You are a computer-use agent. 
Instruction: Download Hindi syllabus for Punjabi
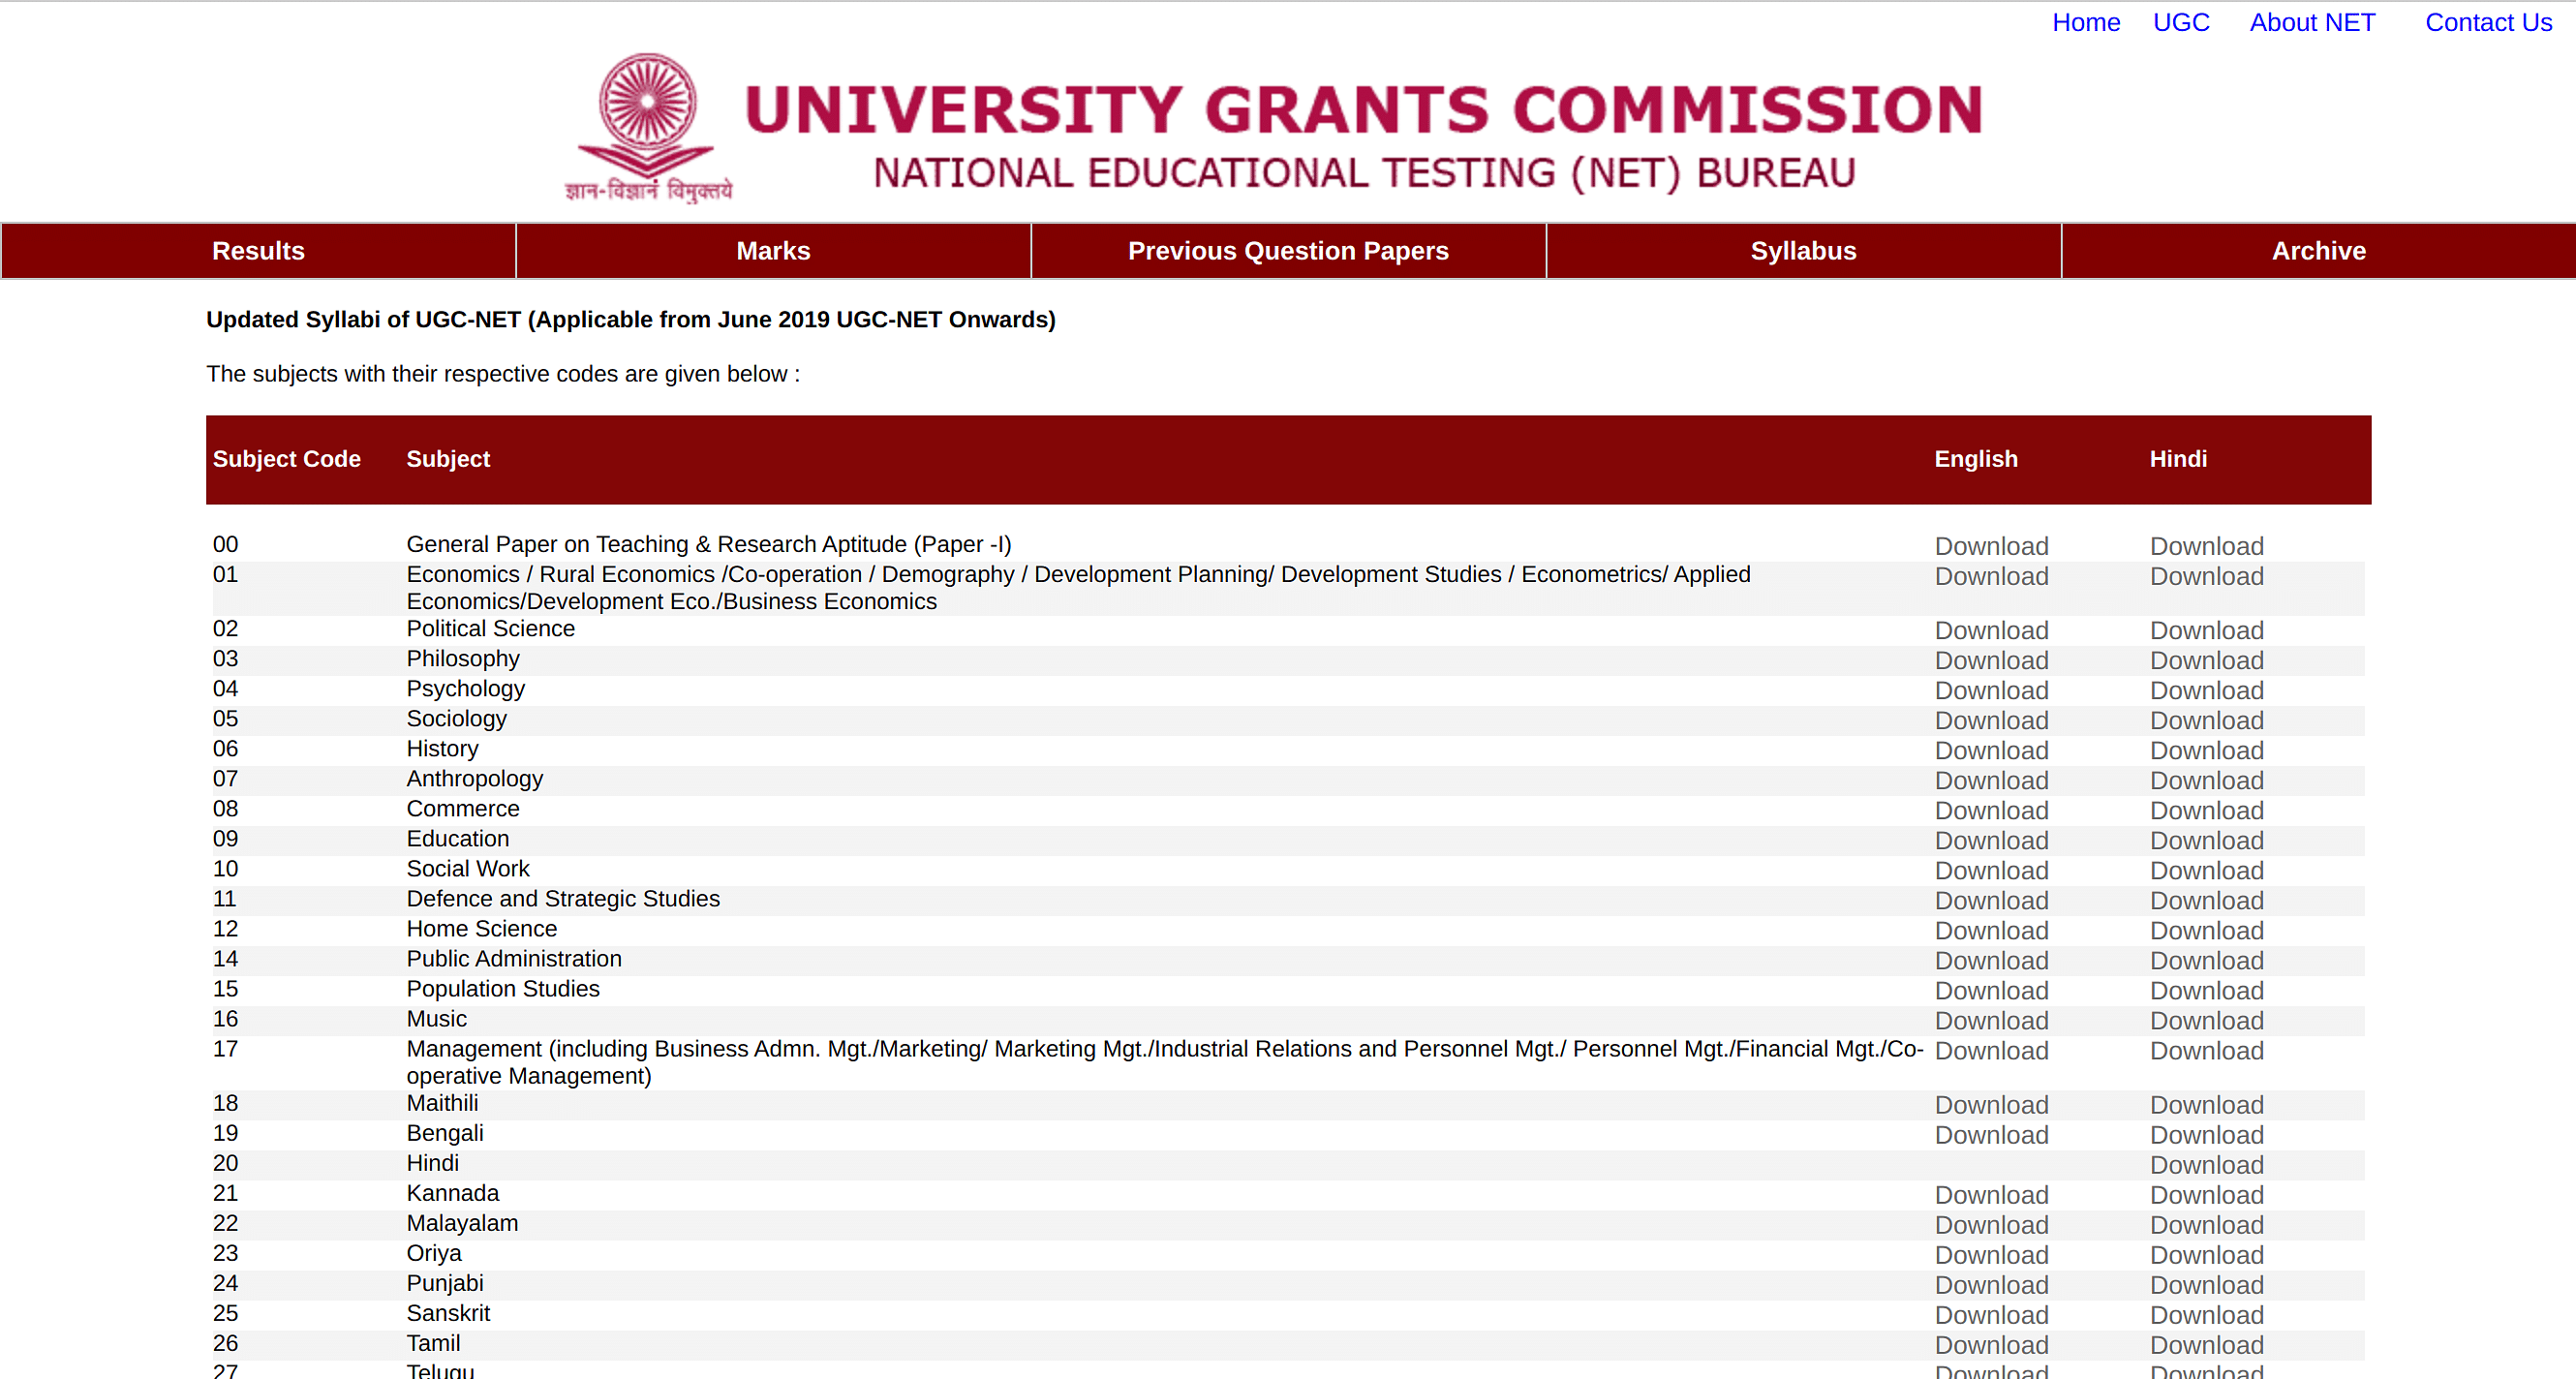coord(2206,1284)
